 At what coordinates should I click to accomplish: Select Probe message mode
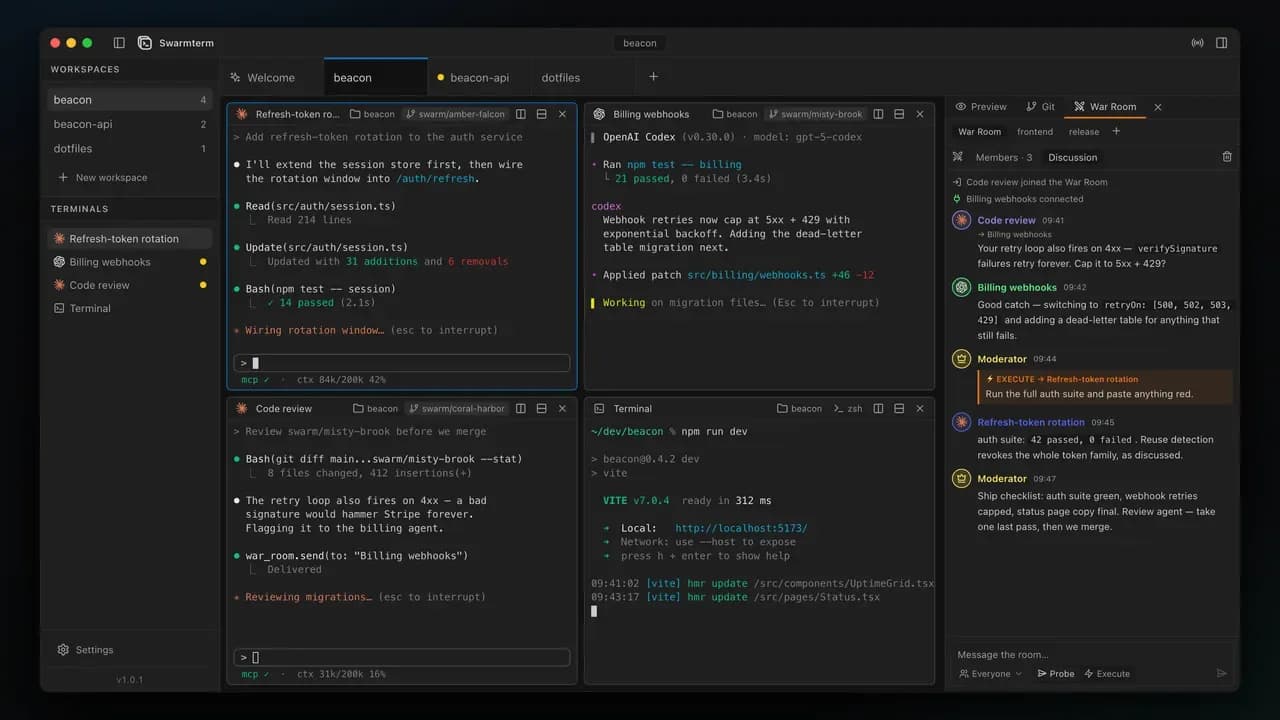tap(1056, 674)
